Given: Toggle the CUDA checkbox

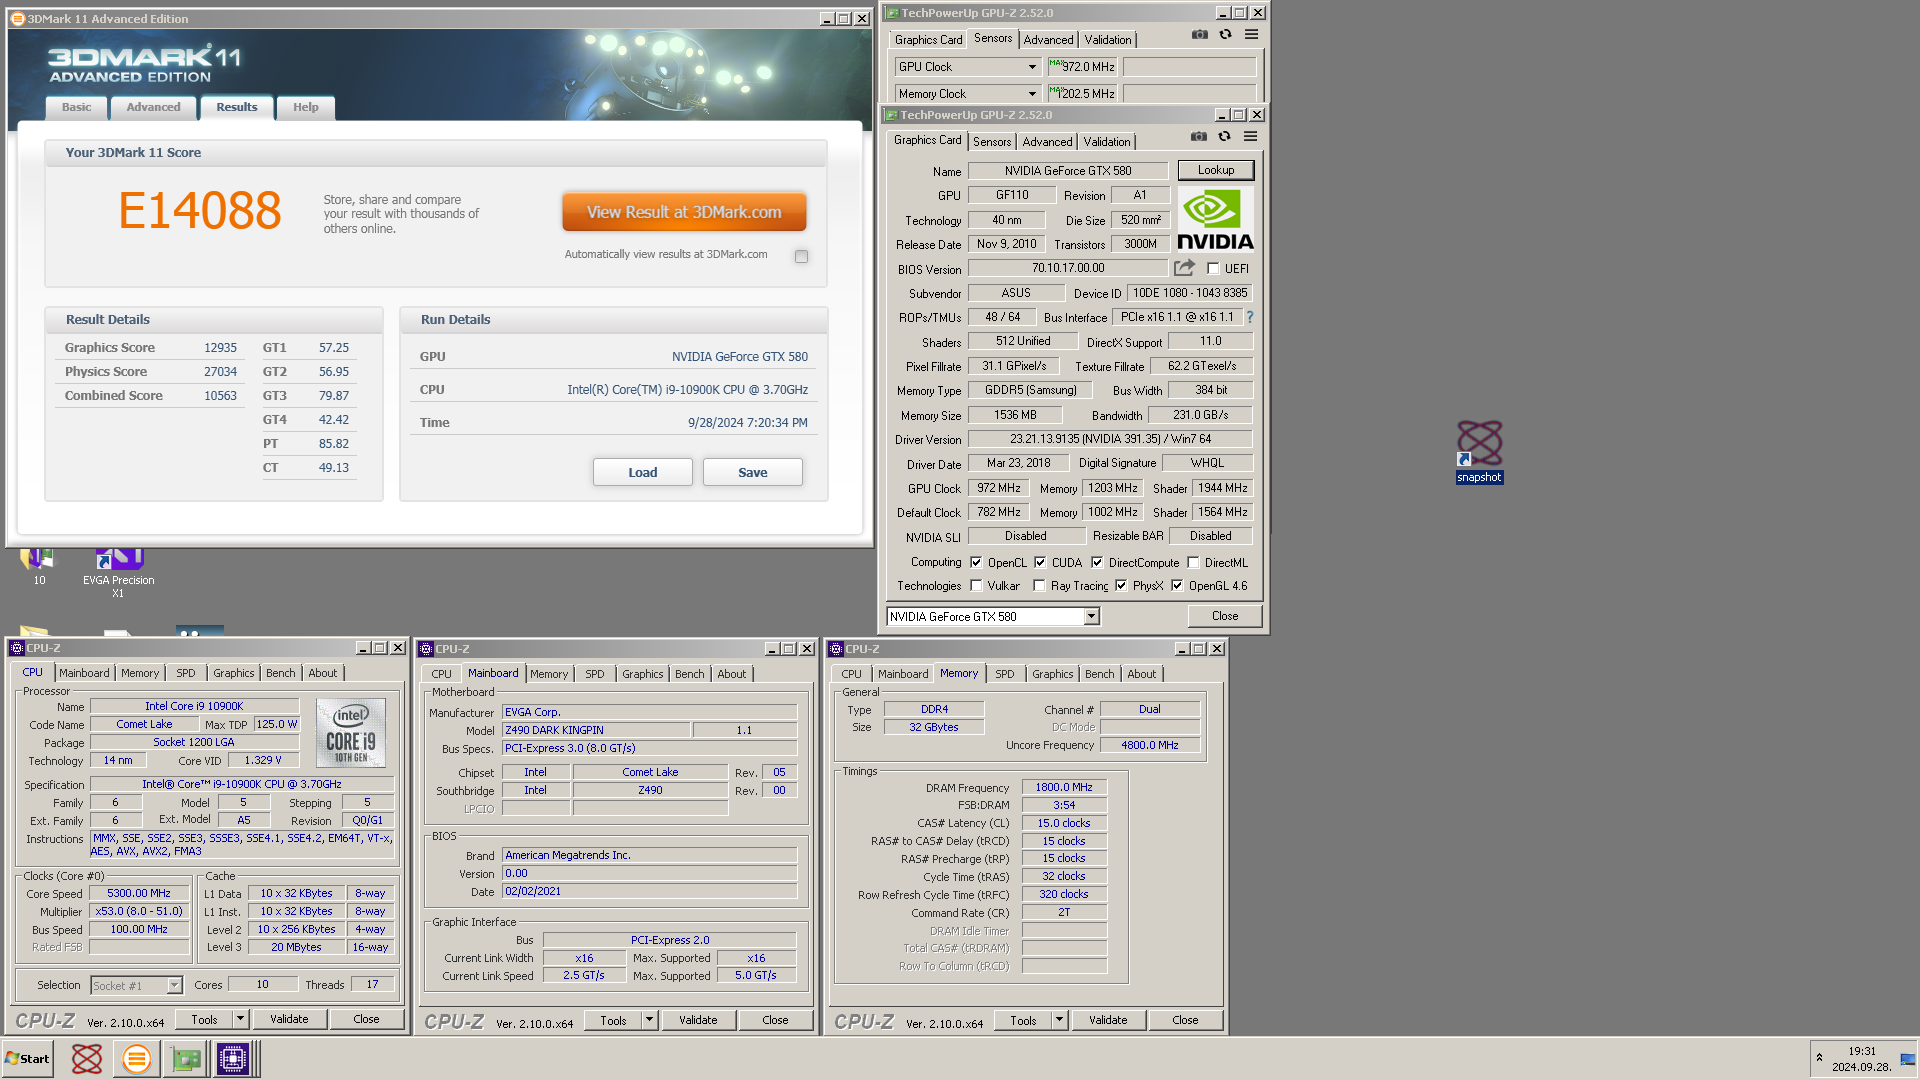Looking at the screenshot, I should 1040,562.
